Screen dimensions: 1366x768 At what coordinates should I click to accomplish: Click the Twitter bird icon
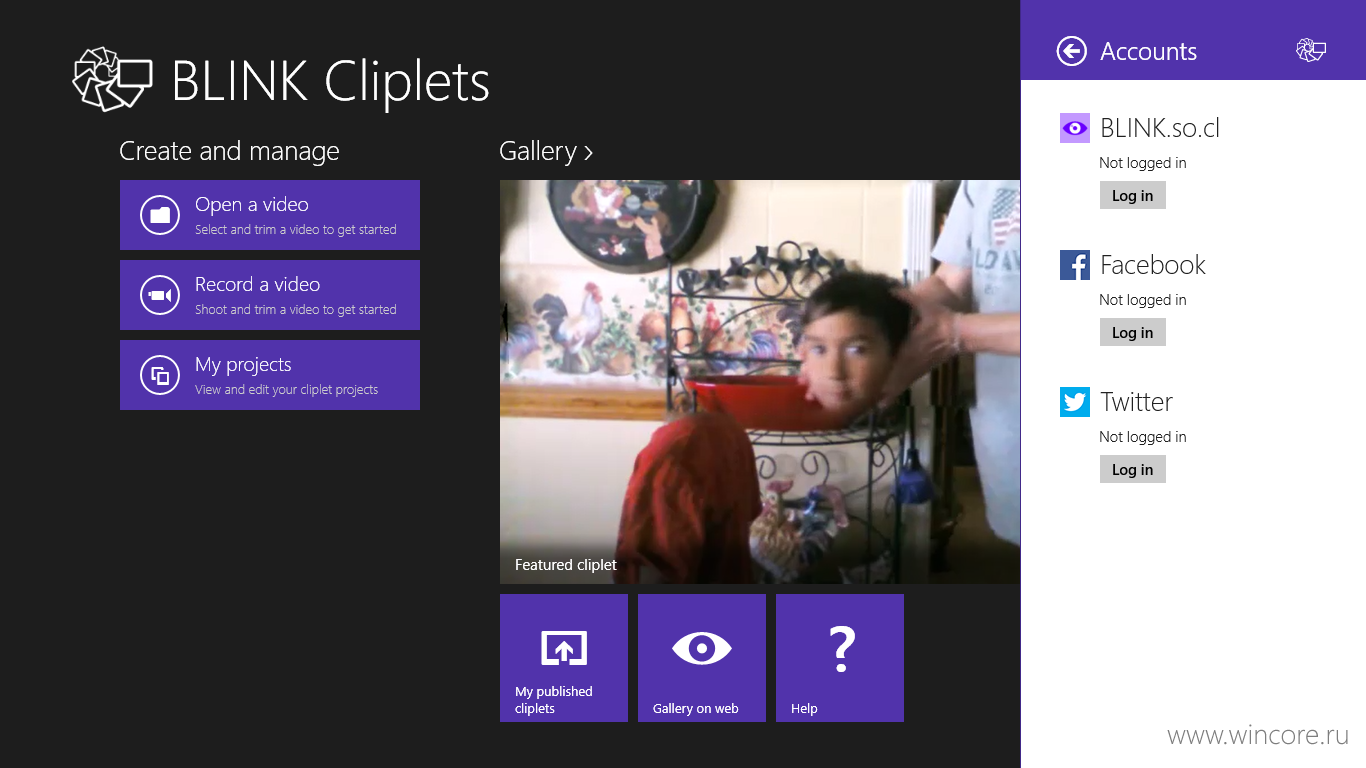[1075, 402]
